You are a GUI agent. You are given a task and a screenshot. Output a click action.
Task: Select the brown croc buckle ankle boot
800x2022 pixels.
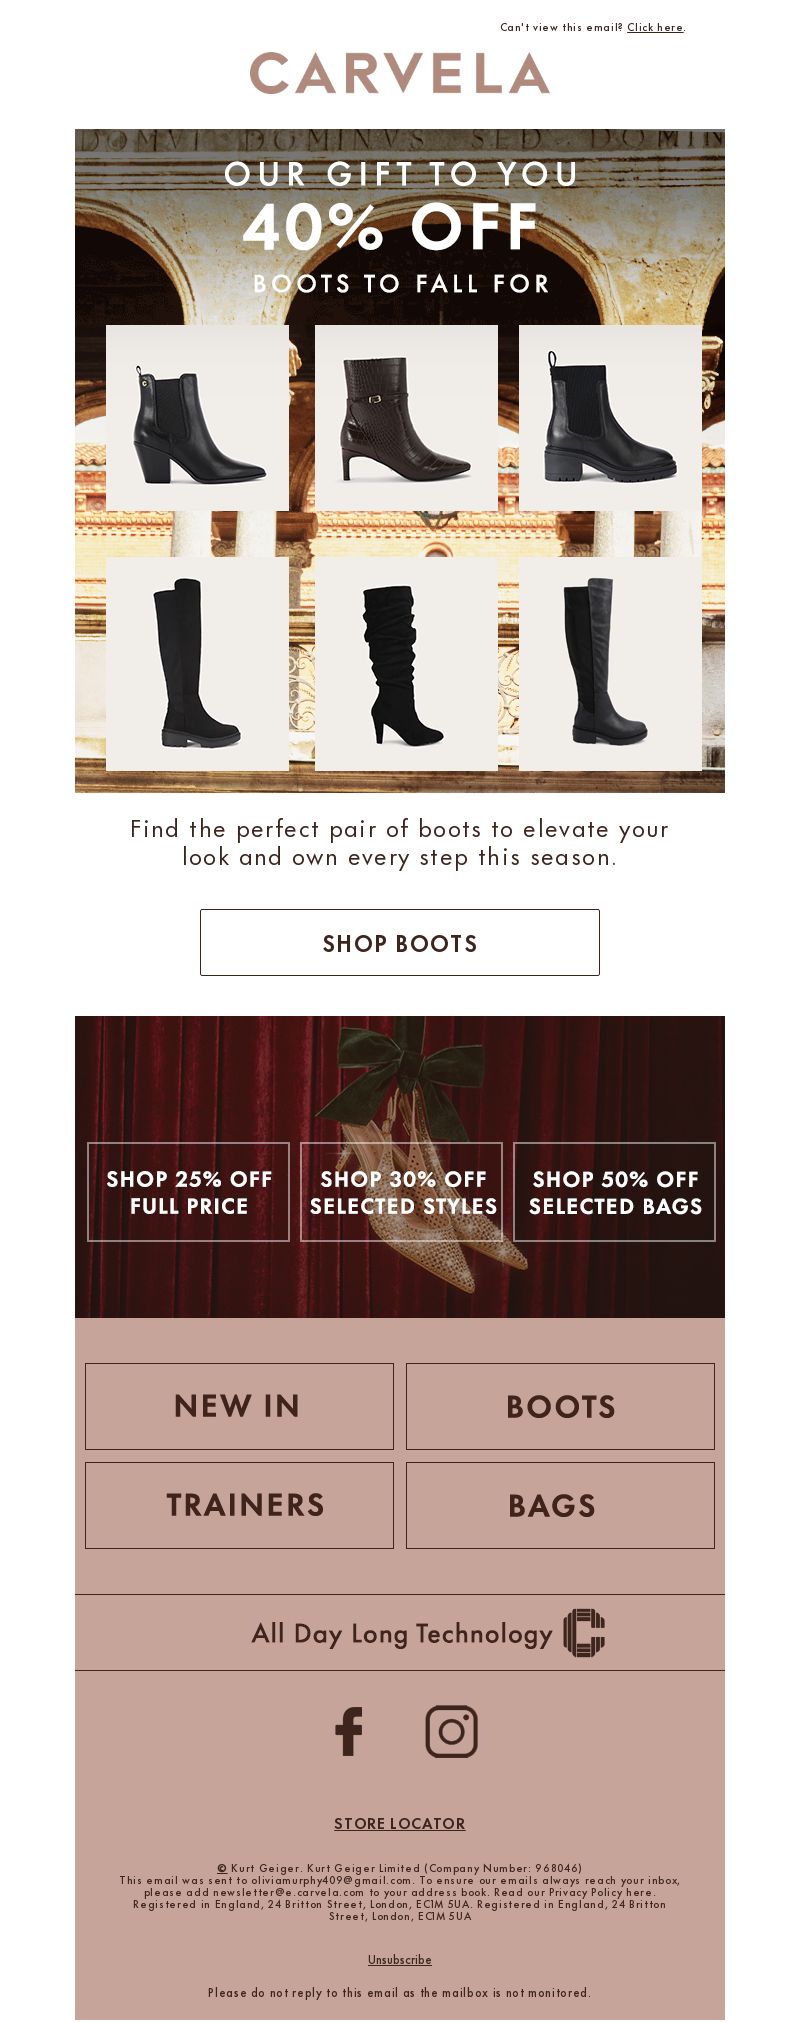click(406, 418)
